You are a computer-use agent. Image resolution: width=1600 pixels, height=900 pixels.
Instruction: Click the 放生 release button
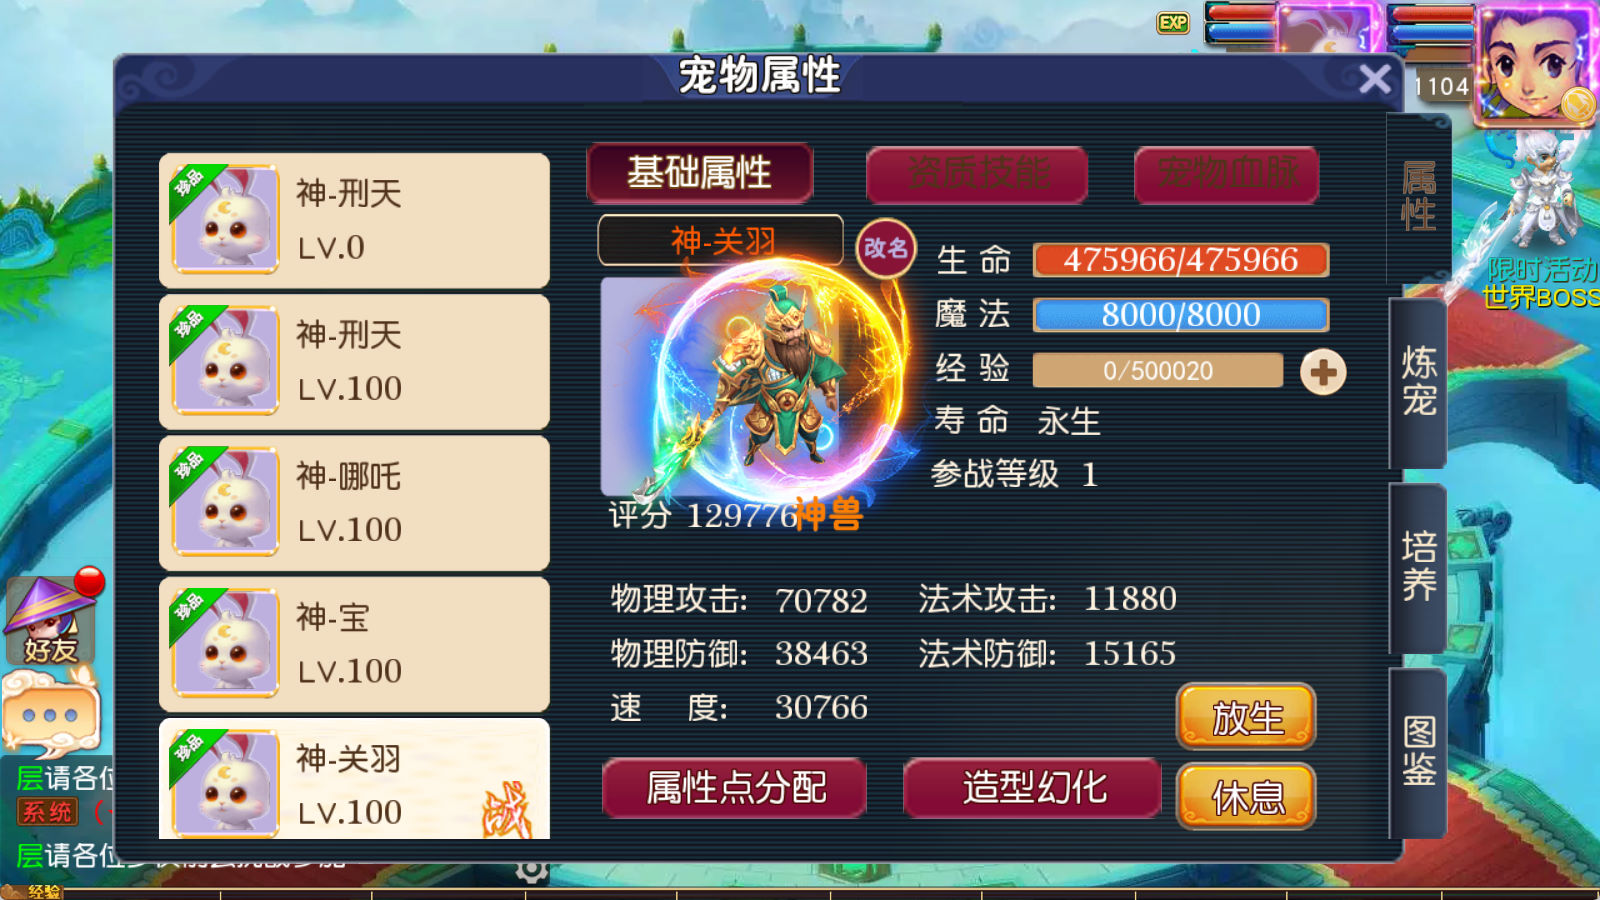pos(1246,717)
